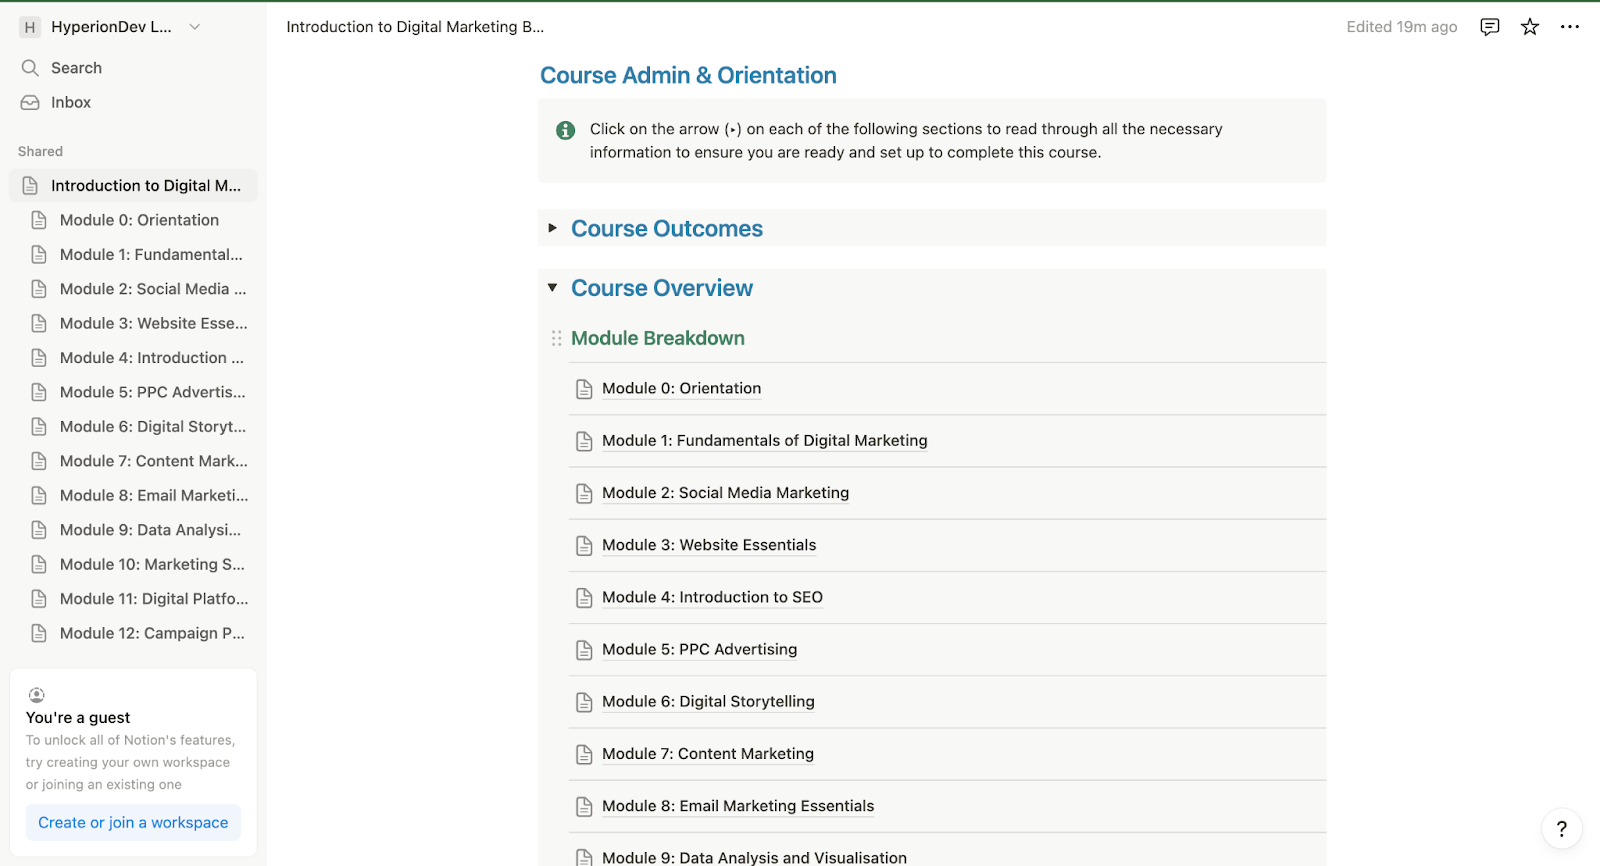Star this page as favorite
Screen dimensions: 1600x866
click(x=1529, y=27)
